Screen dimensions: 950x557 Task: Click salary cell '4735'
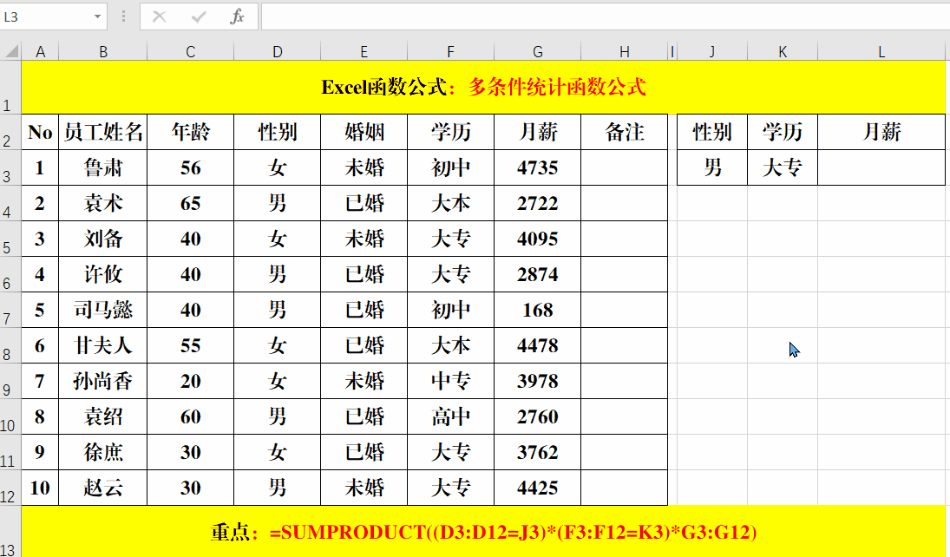[x=537, y=167]
